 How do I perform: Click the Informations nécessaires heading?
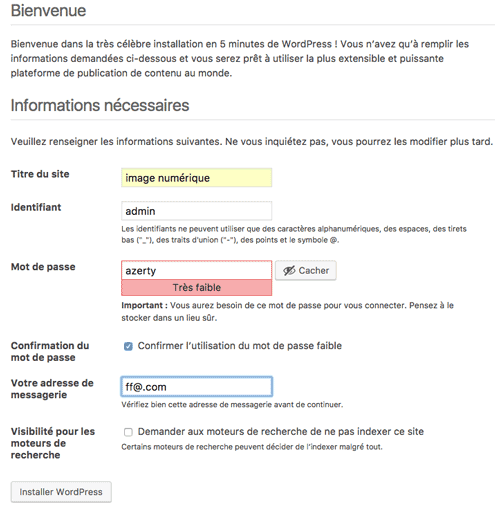(100, 105)
